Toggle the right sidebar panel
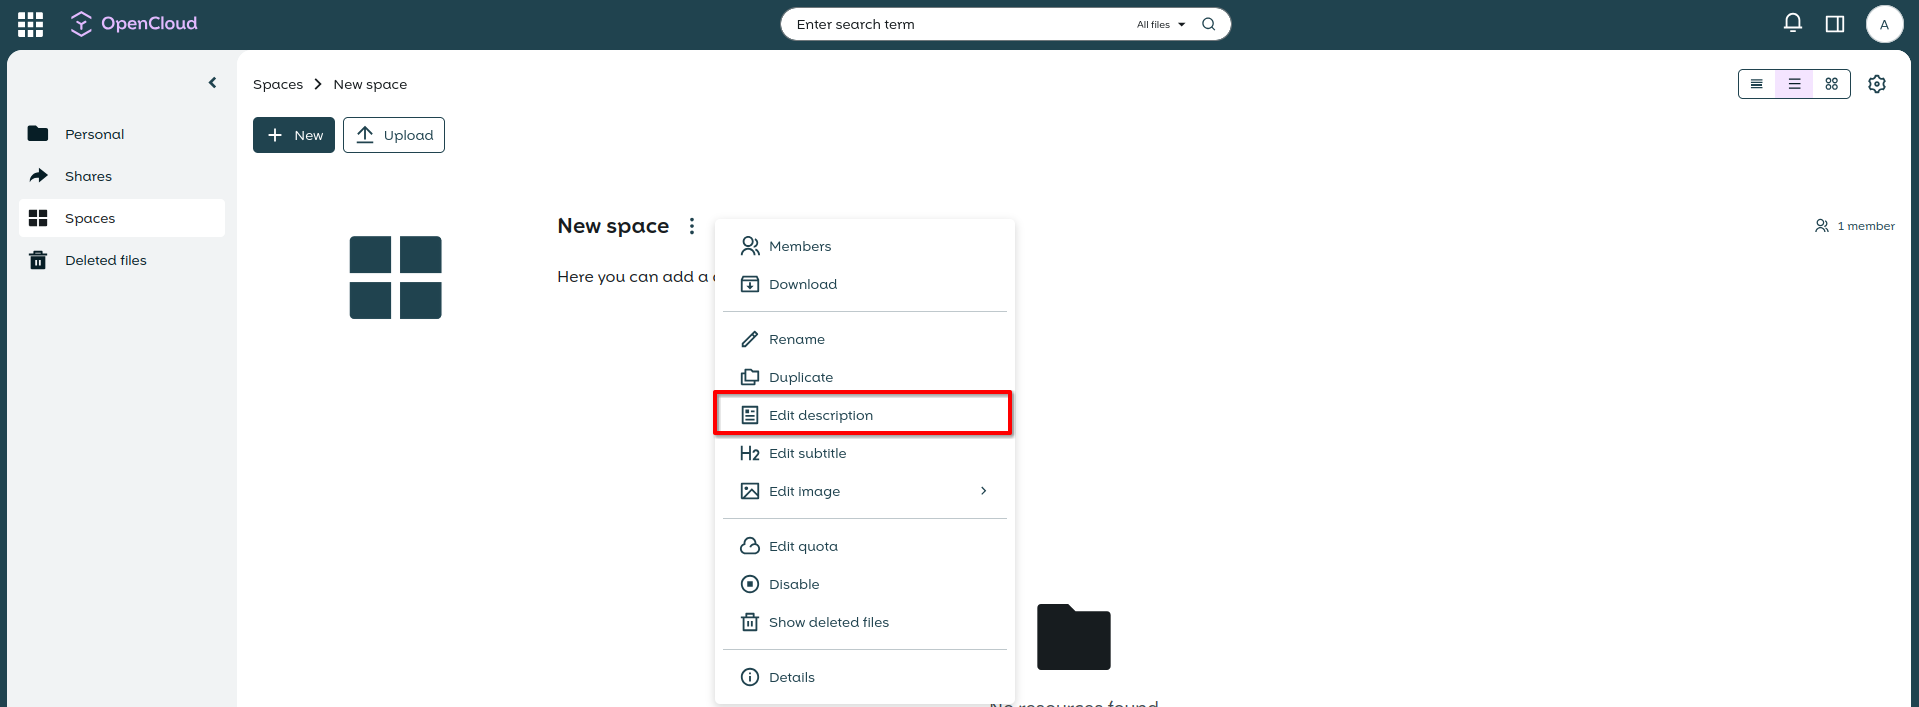Image resolution: width=1919 pixels, height=707 pixels. click(x=1834, y=24)
